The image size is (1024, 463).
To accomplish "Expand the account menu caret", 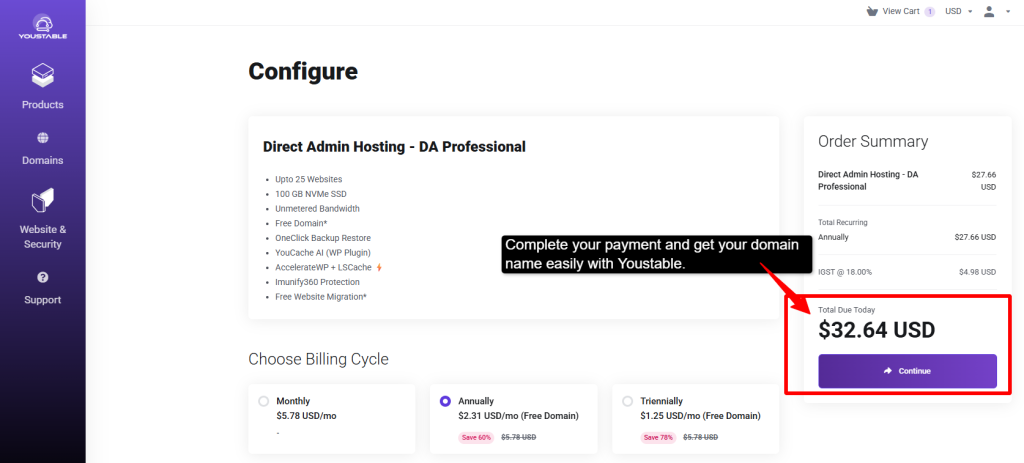I will [1008, 12].
